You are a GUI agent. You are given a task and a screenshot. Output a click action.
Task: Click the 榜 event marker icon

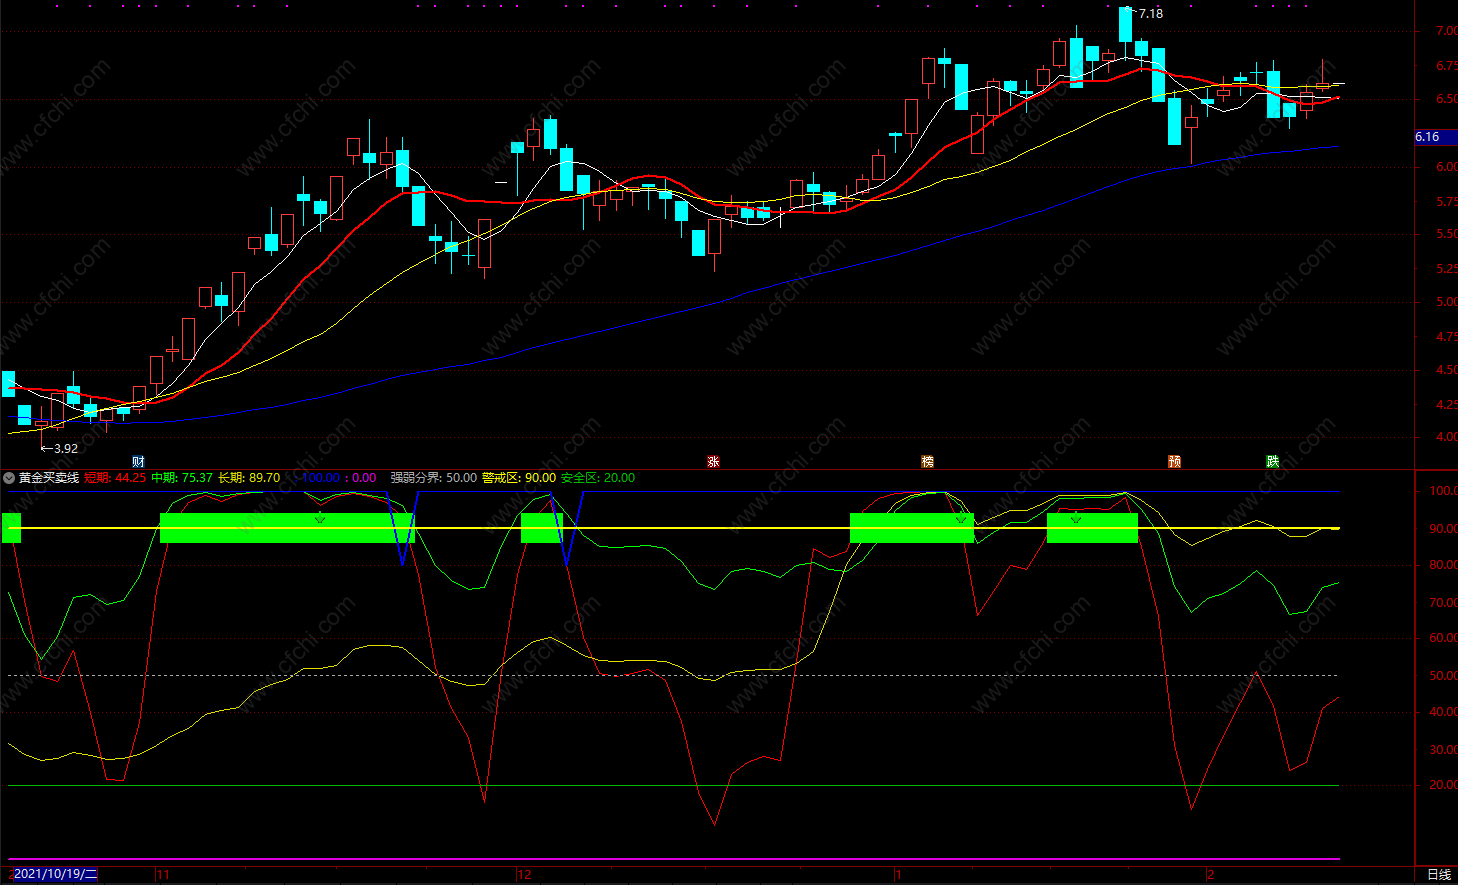927,462
